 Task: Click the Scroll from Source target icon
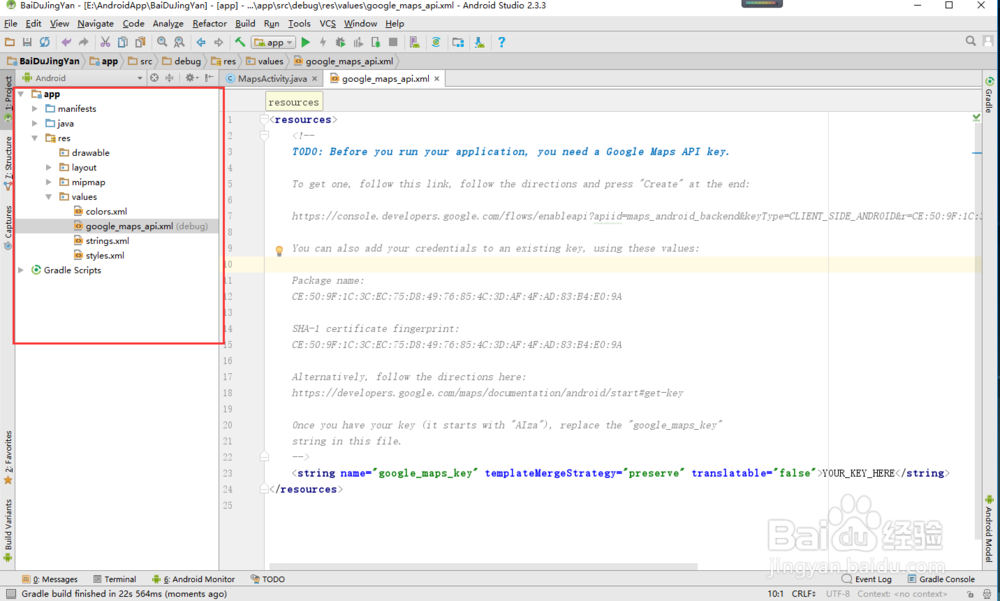(154, 78)
